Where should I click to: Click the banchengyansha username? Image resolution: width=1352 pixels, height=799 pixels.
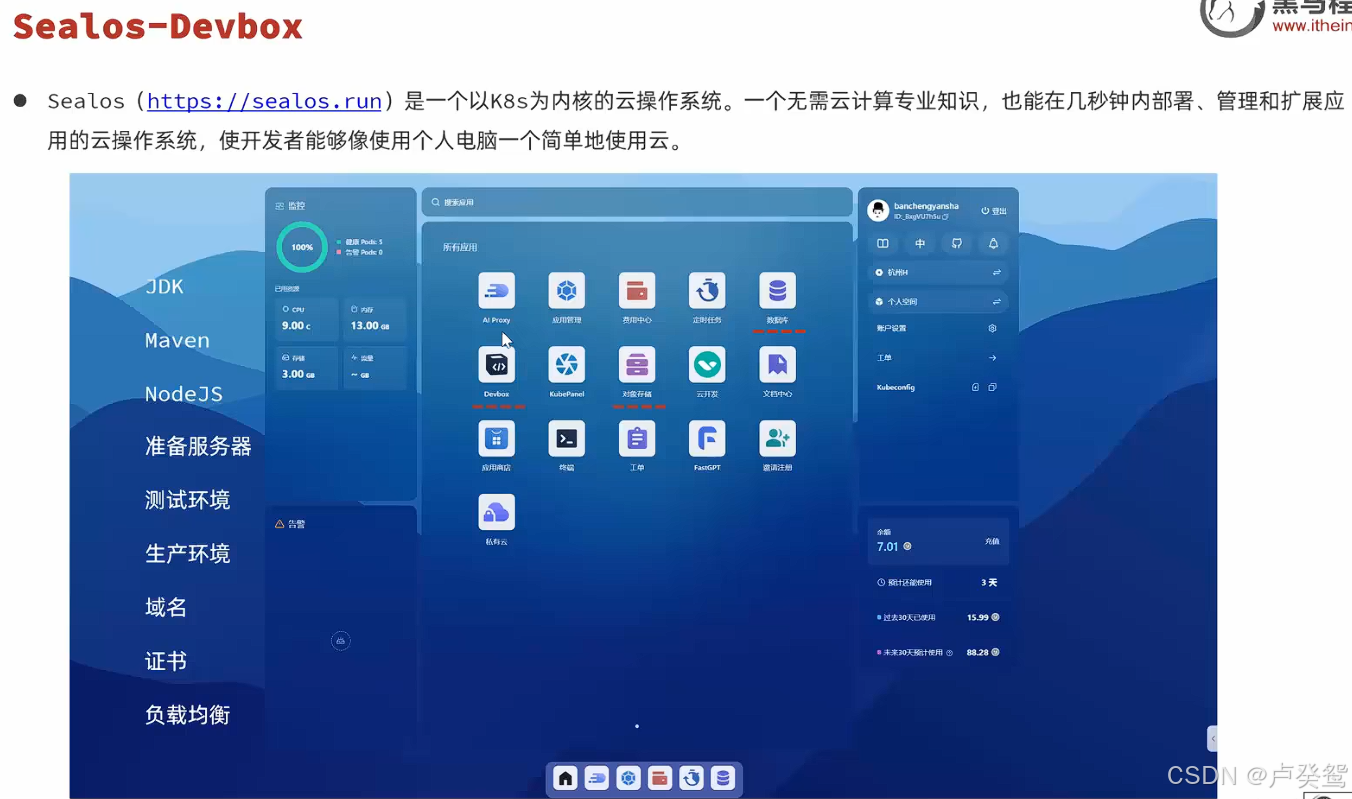[x=926, y=206]
